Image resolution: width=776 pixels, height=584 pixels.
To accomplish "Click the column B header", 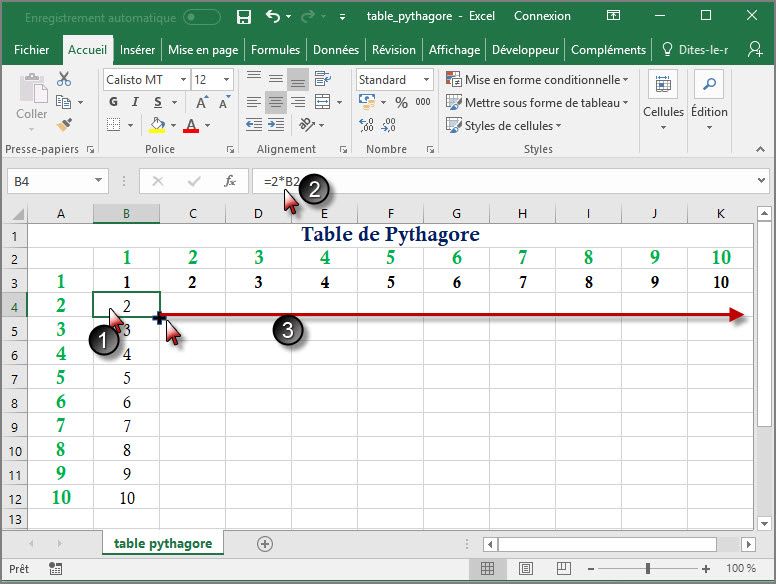I will (x=126, y=214).
